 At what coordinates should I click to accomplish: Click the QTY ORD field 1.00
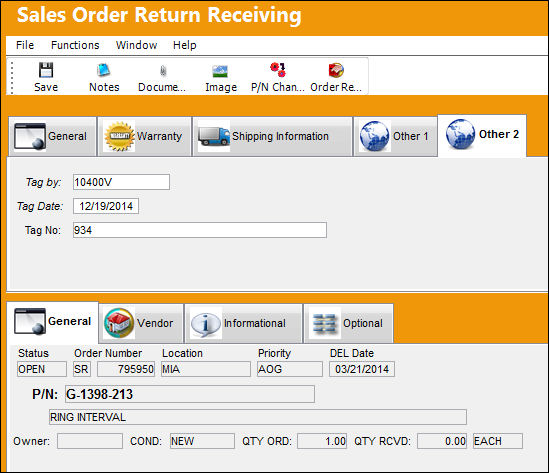(322, 441)
